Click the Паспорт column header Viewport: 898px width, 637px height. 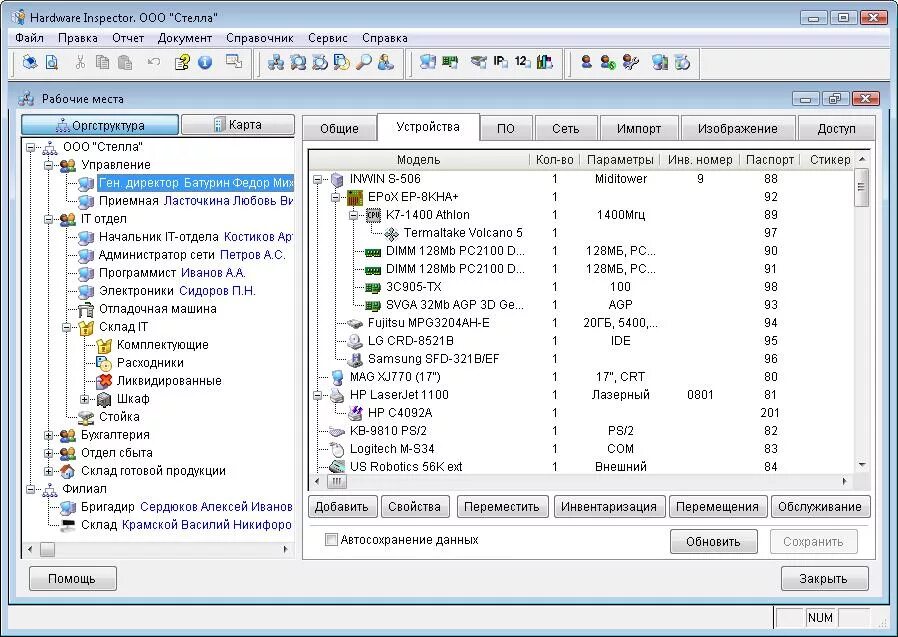point(770,160)
